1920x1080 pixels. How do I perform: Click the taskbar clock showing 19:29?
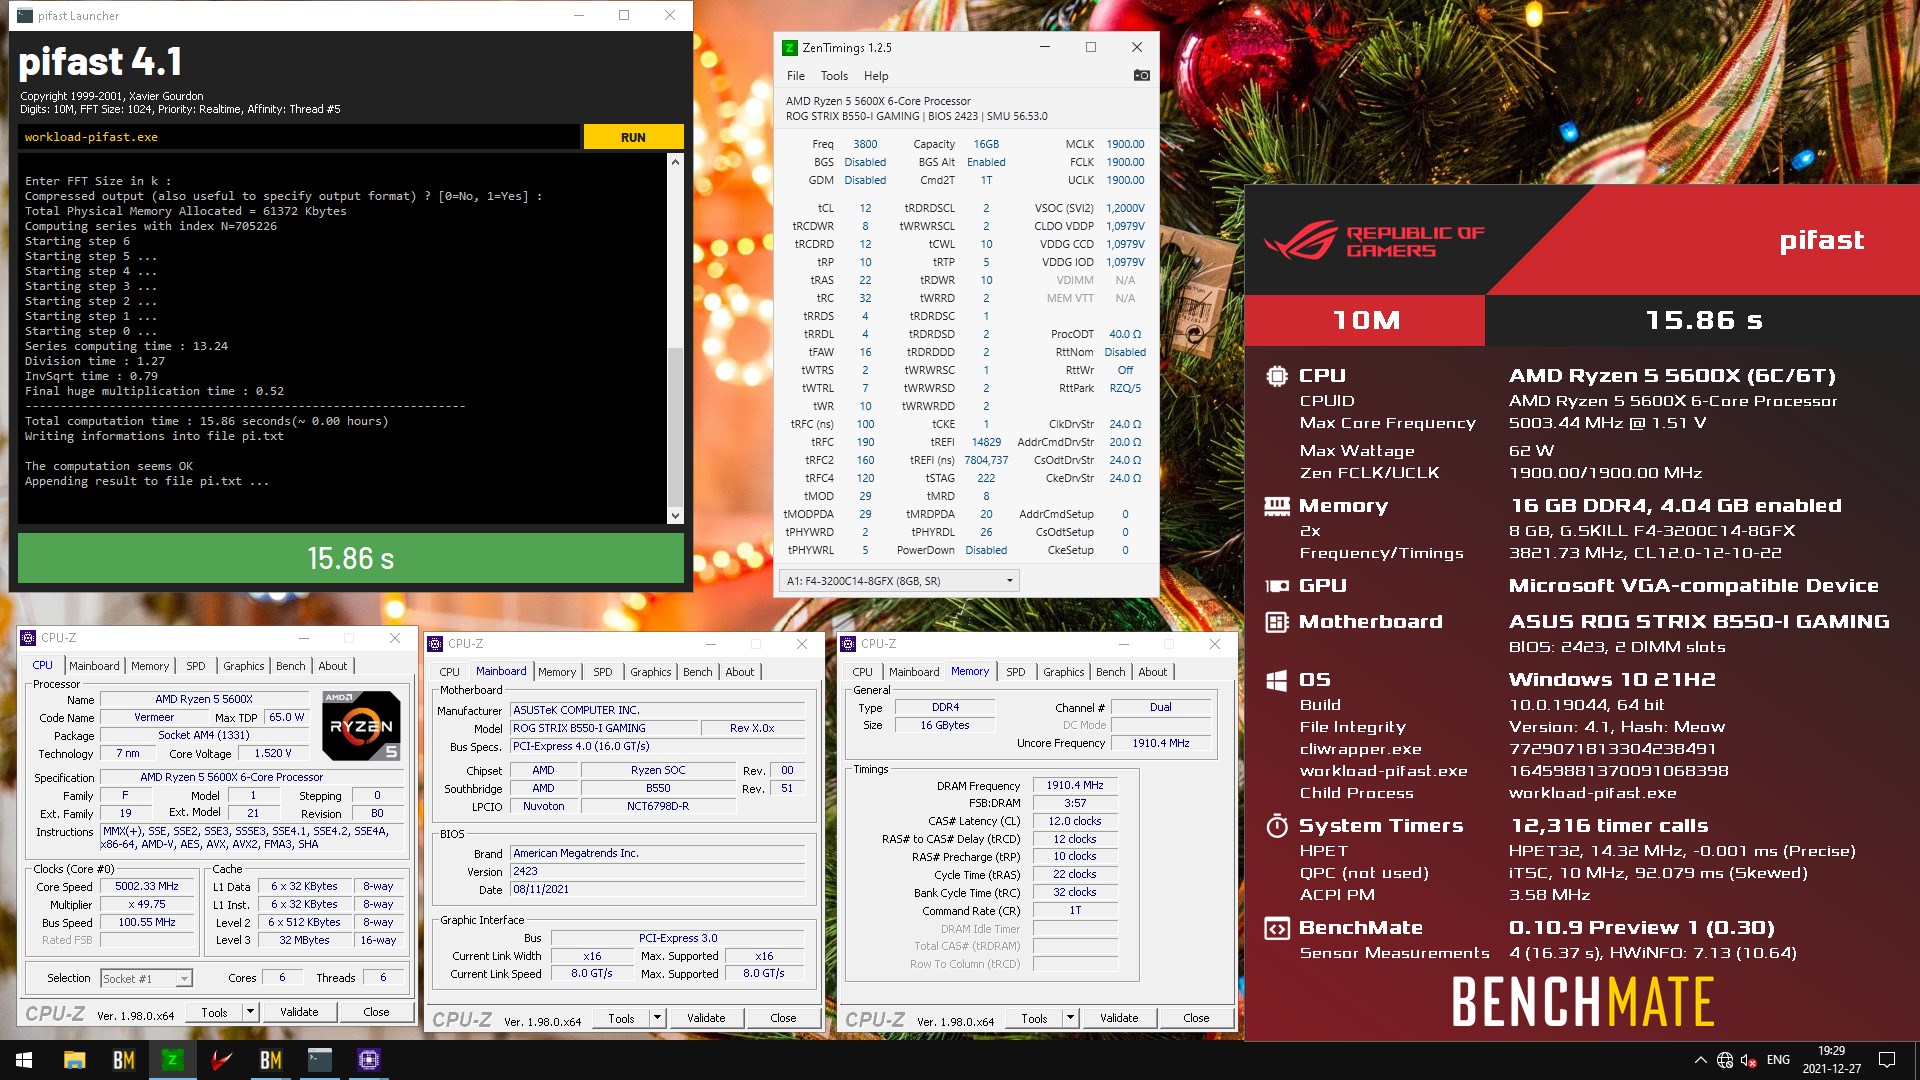click(1831, 1060)
